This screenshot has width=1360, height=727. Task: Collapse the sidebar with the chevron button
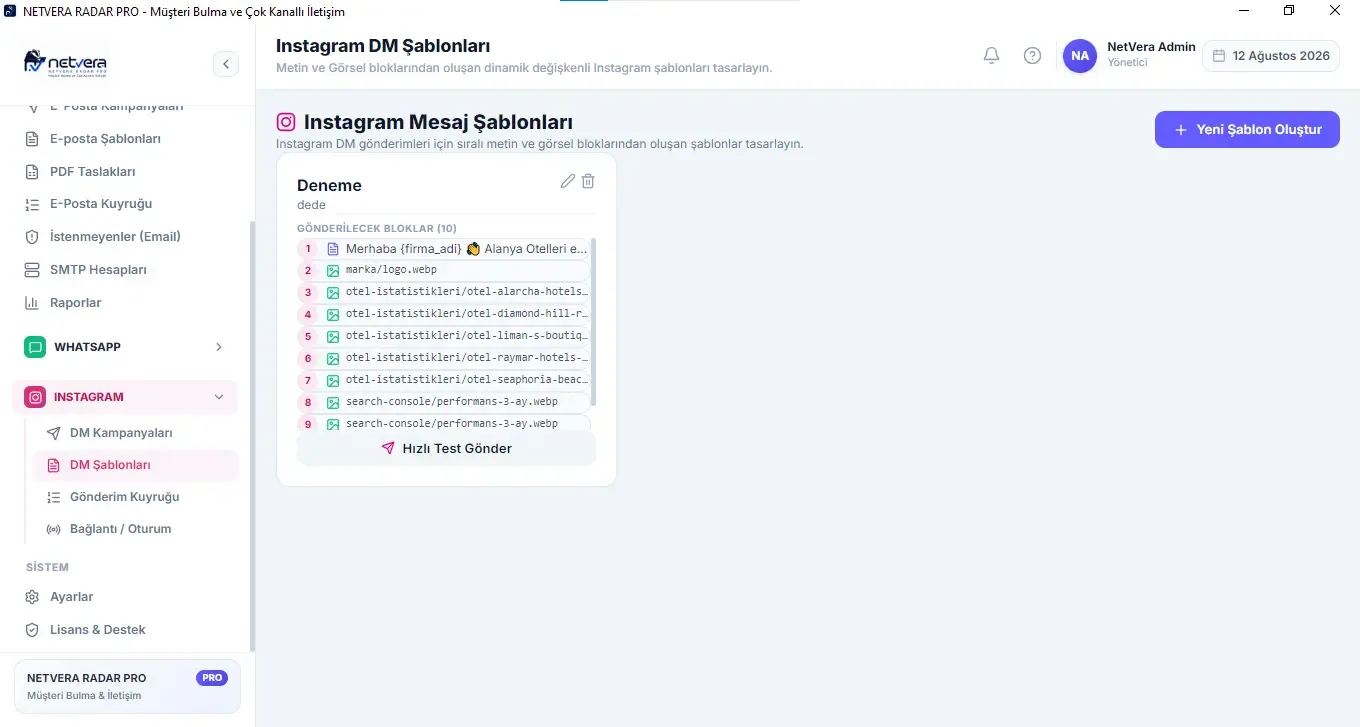[x=226, y=64]
